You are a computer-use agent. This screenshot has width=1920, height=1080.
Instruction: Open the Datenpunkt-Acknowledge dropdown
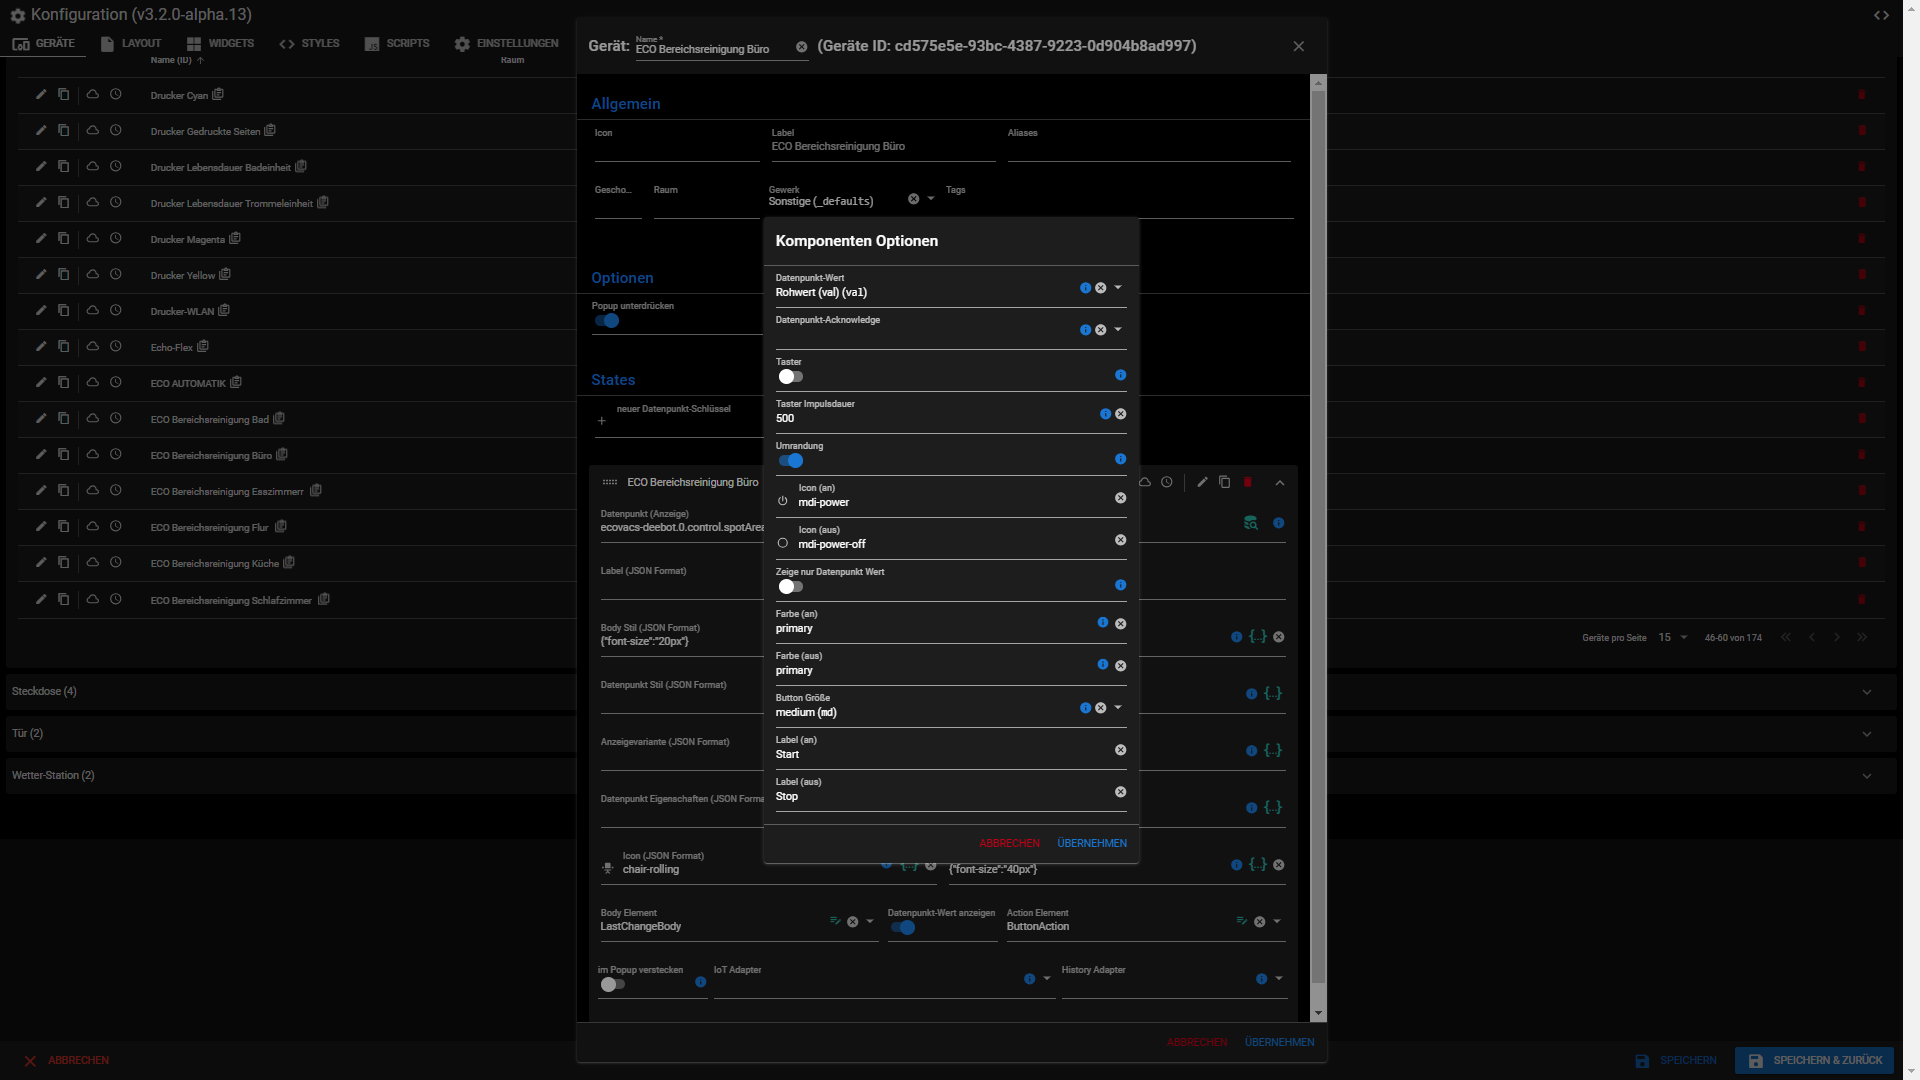1118,330
